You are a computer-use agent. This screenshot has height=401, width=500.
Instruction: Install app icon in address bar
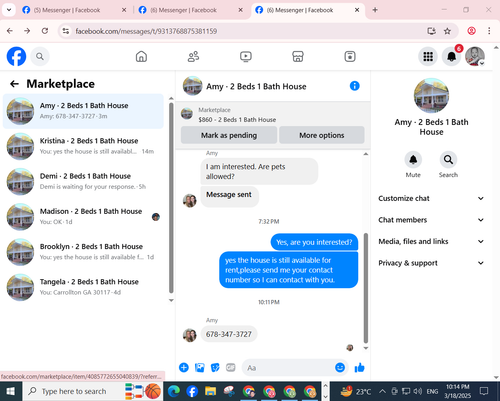click(x=431, y=31)
